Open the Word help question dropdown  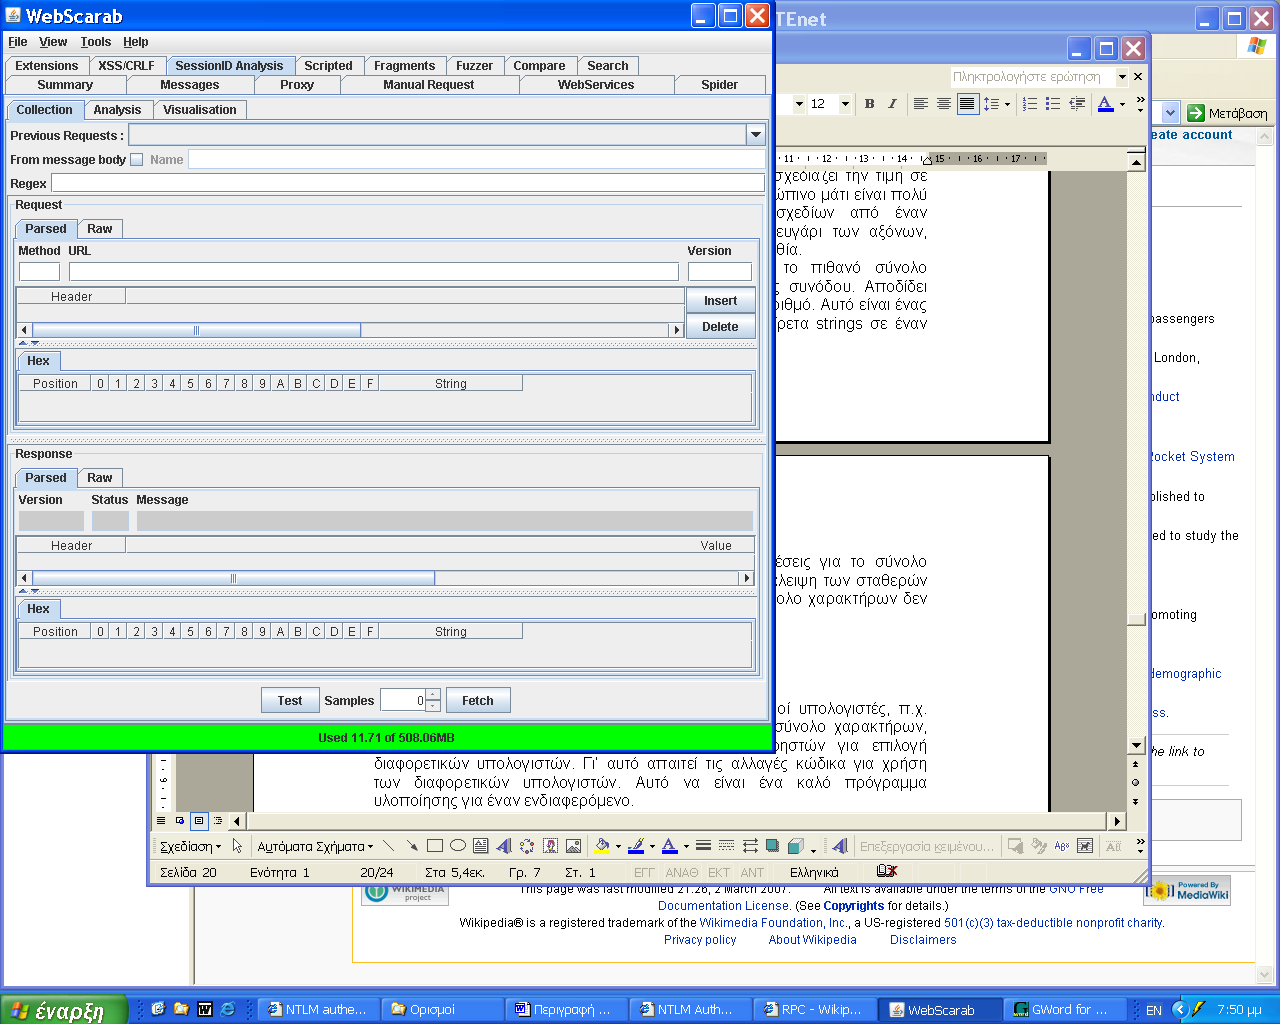coord(1122,76)
